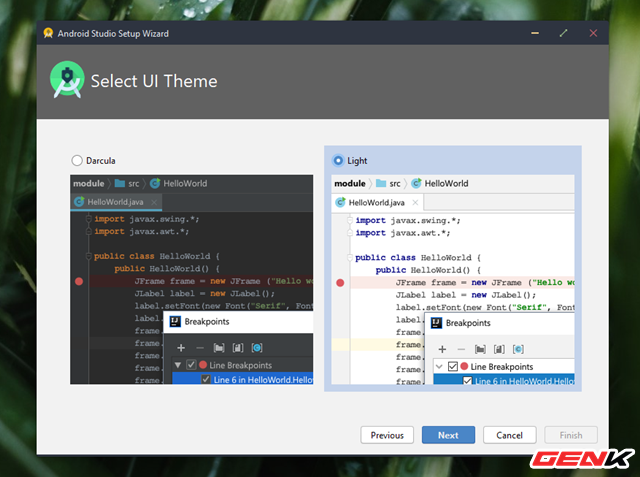The height and width of the screenshot is (477, 640).
Task: Select the Light theme radio button
Action: pyautogui.click(x=338, y=160)
